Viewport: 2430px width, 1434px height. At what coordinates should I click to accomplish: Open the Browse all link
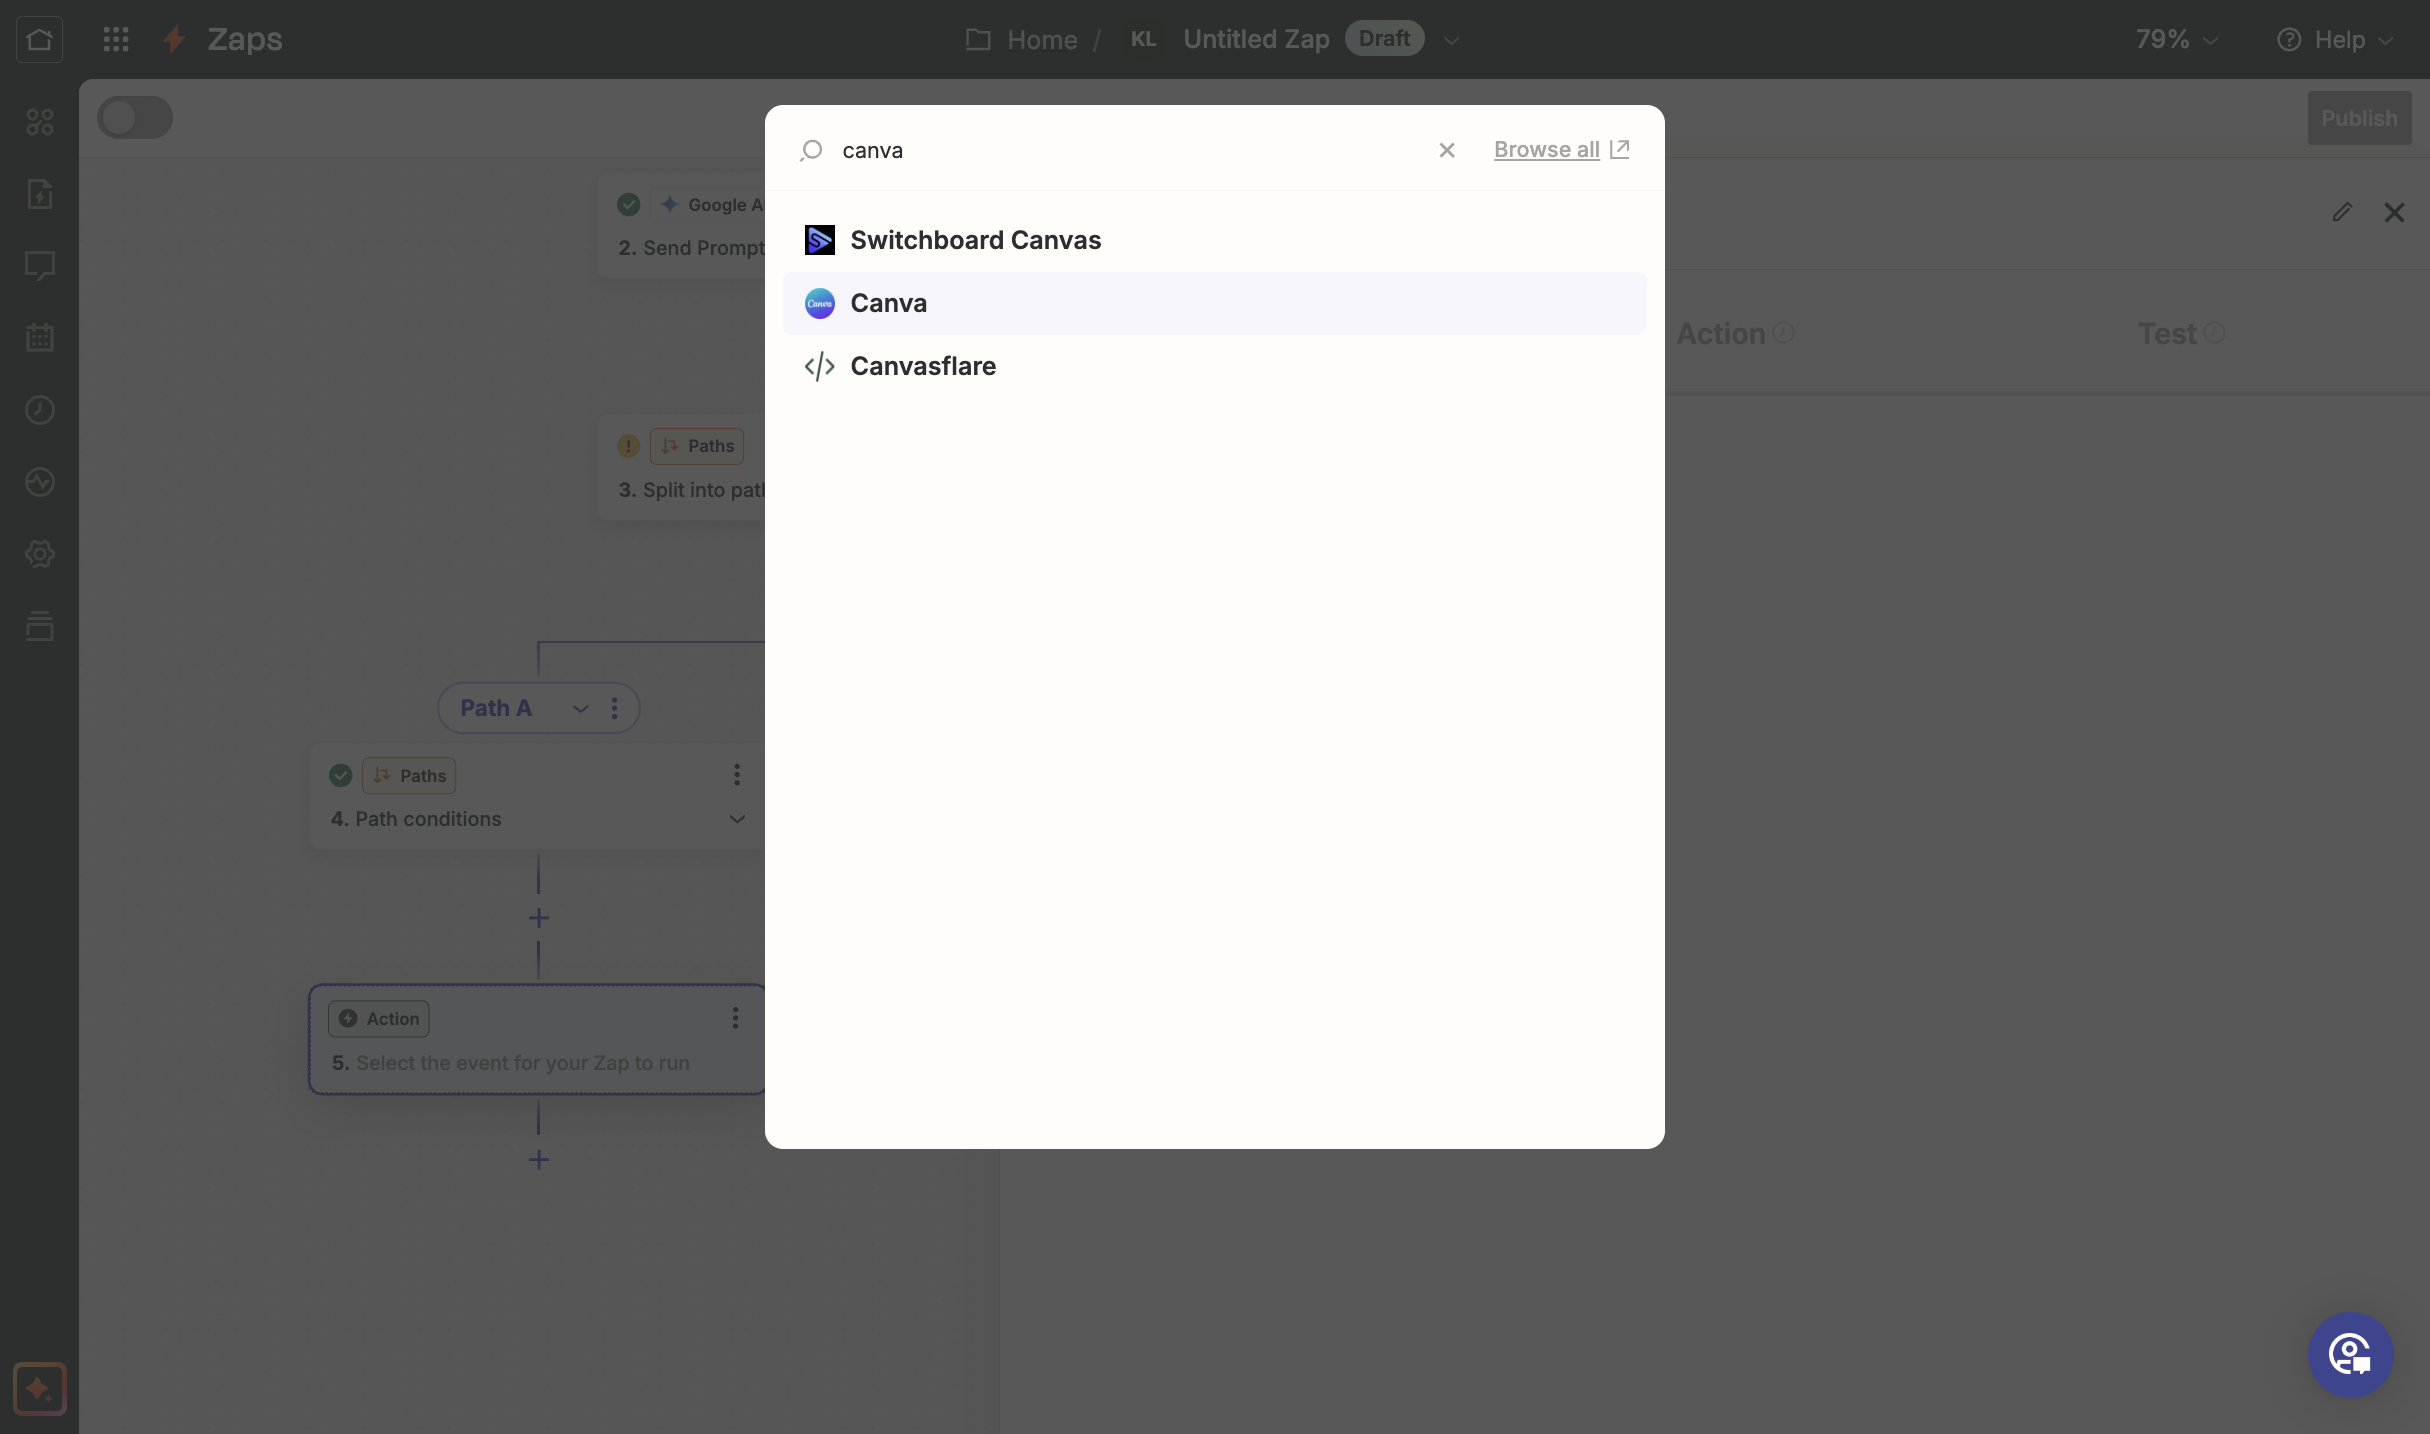point(1561,149)
